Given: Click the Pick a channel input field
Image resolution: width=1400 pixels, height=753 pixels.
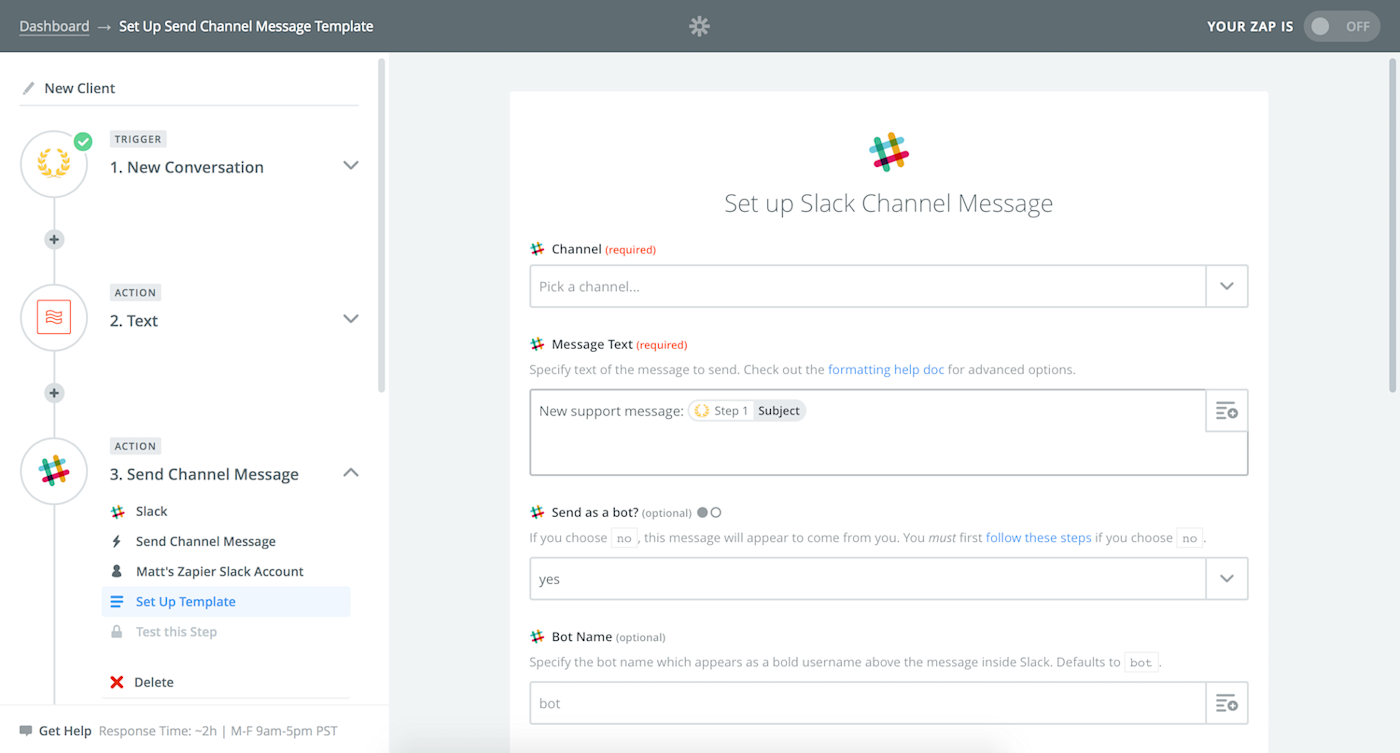Looking at the screenshot, I should tap(868, 286).
